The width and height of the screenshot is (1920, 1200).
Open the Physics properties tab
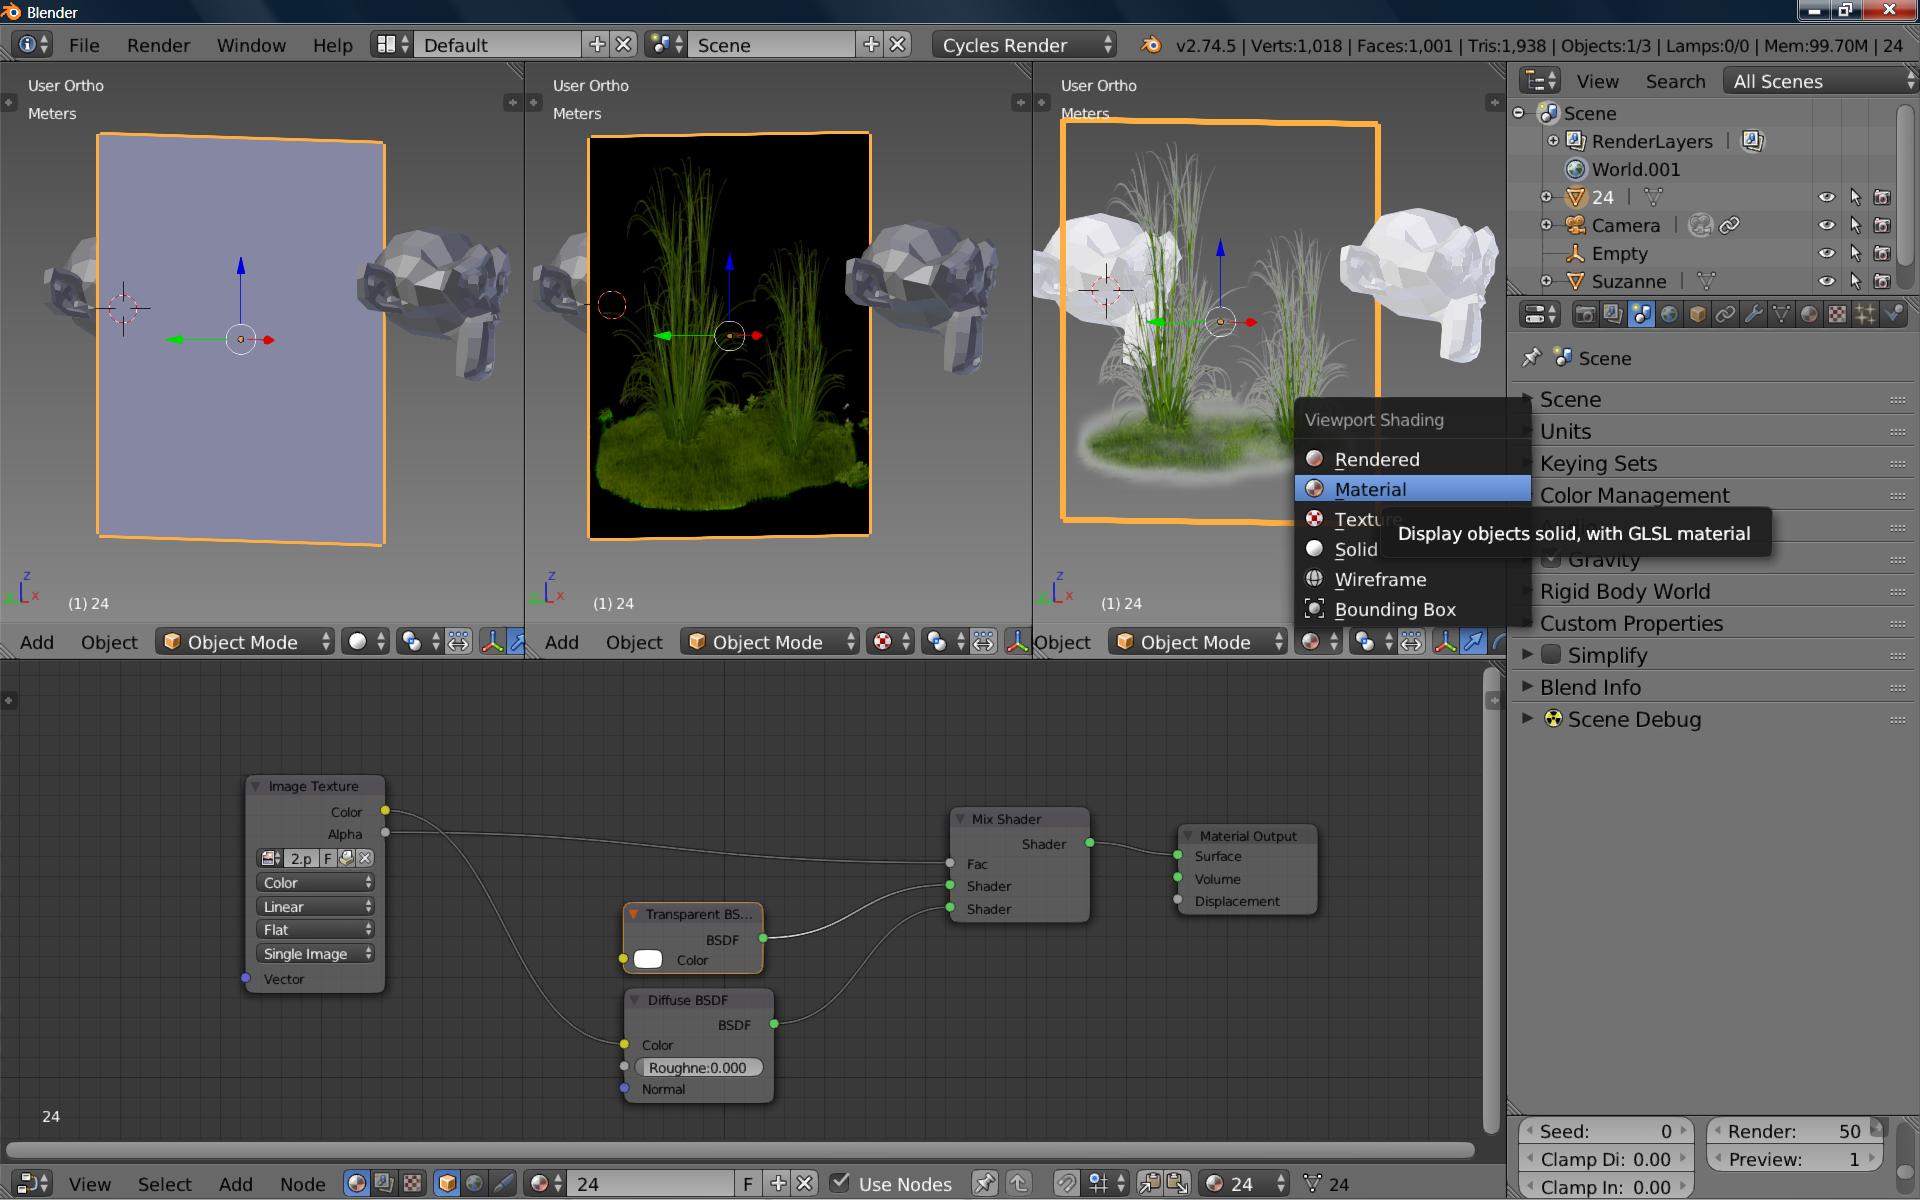pyautogui.click(x=1893, y=315)
